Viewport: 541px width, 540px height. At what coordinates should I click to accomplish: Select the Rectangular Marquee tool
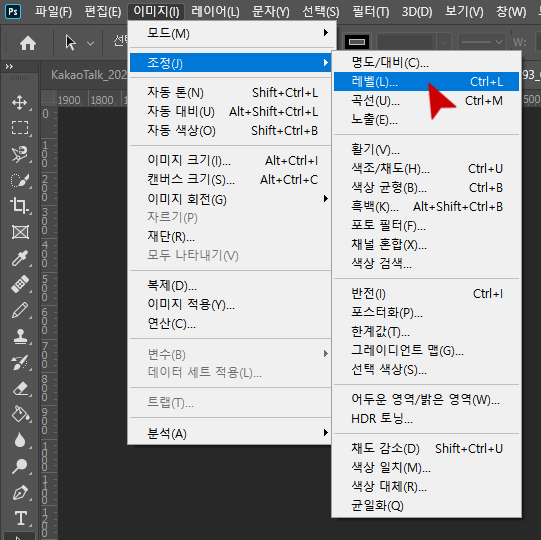tap(20, 128)
